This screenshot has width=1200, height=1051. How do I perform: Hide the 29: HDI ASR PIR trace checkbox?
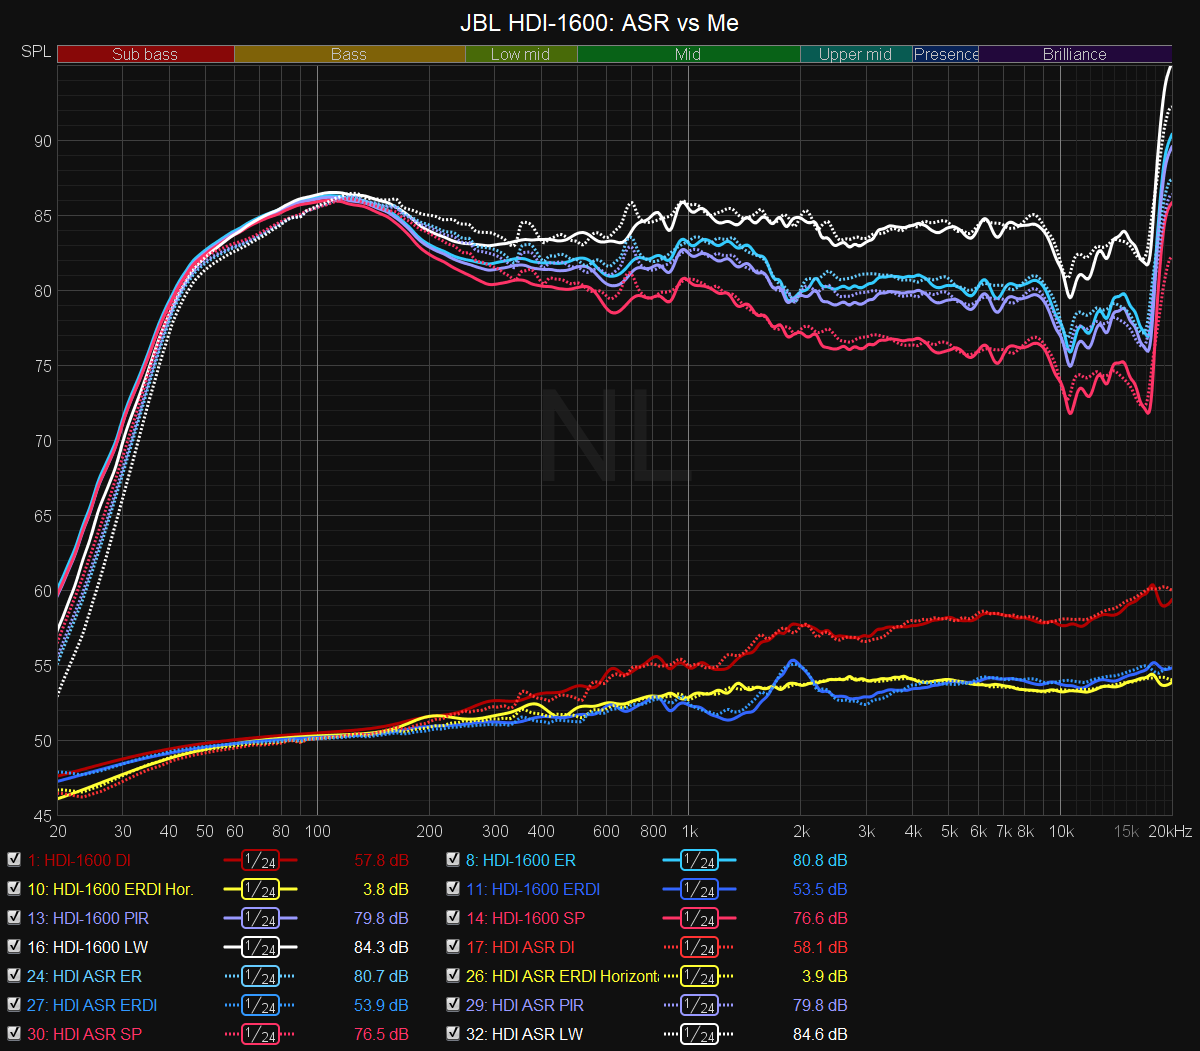(x=453, y=1005)
